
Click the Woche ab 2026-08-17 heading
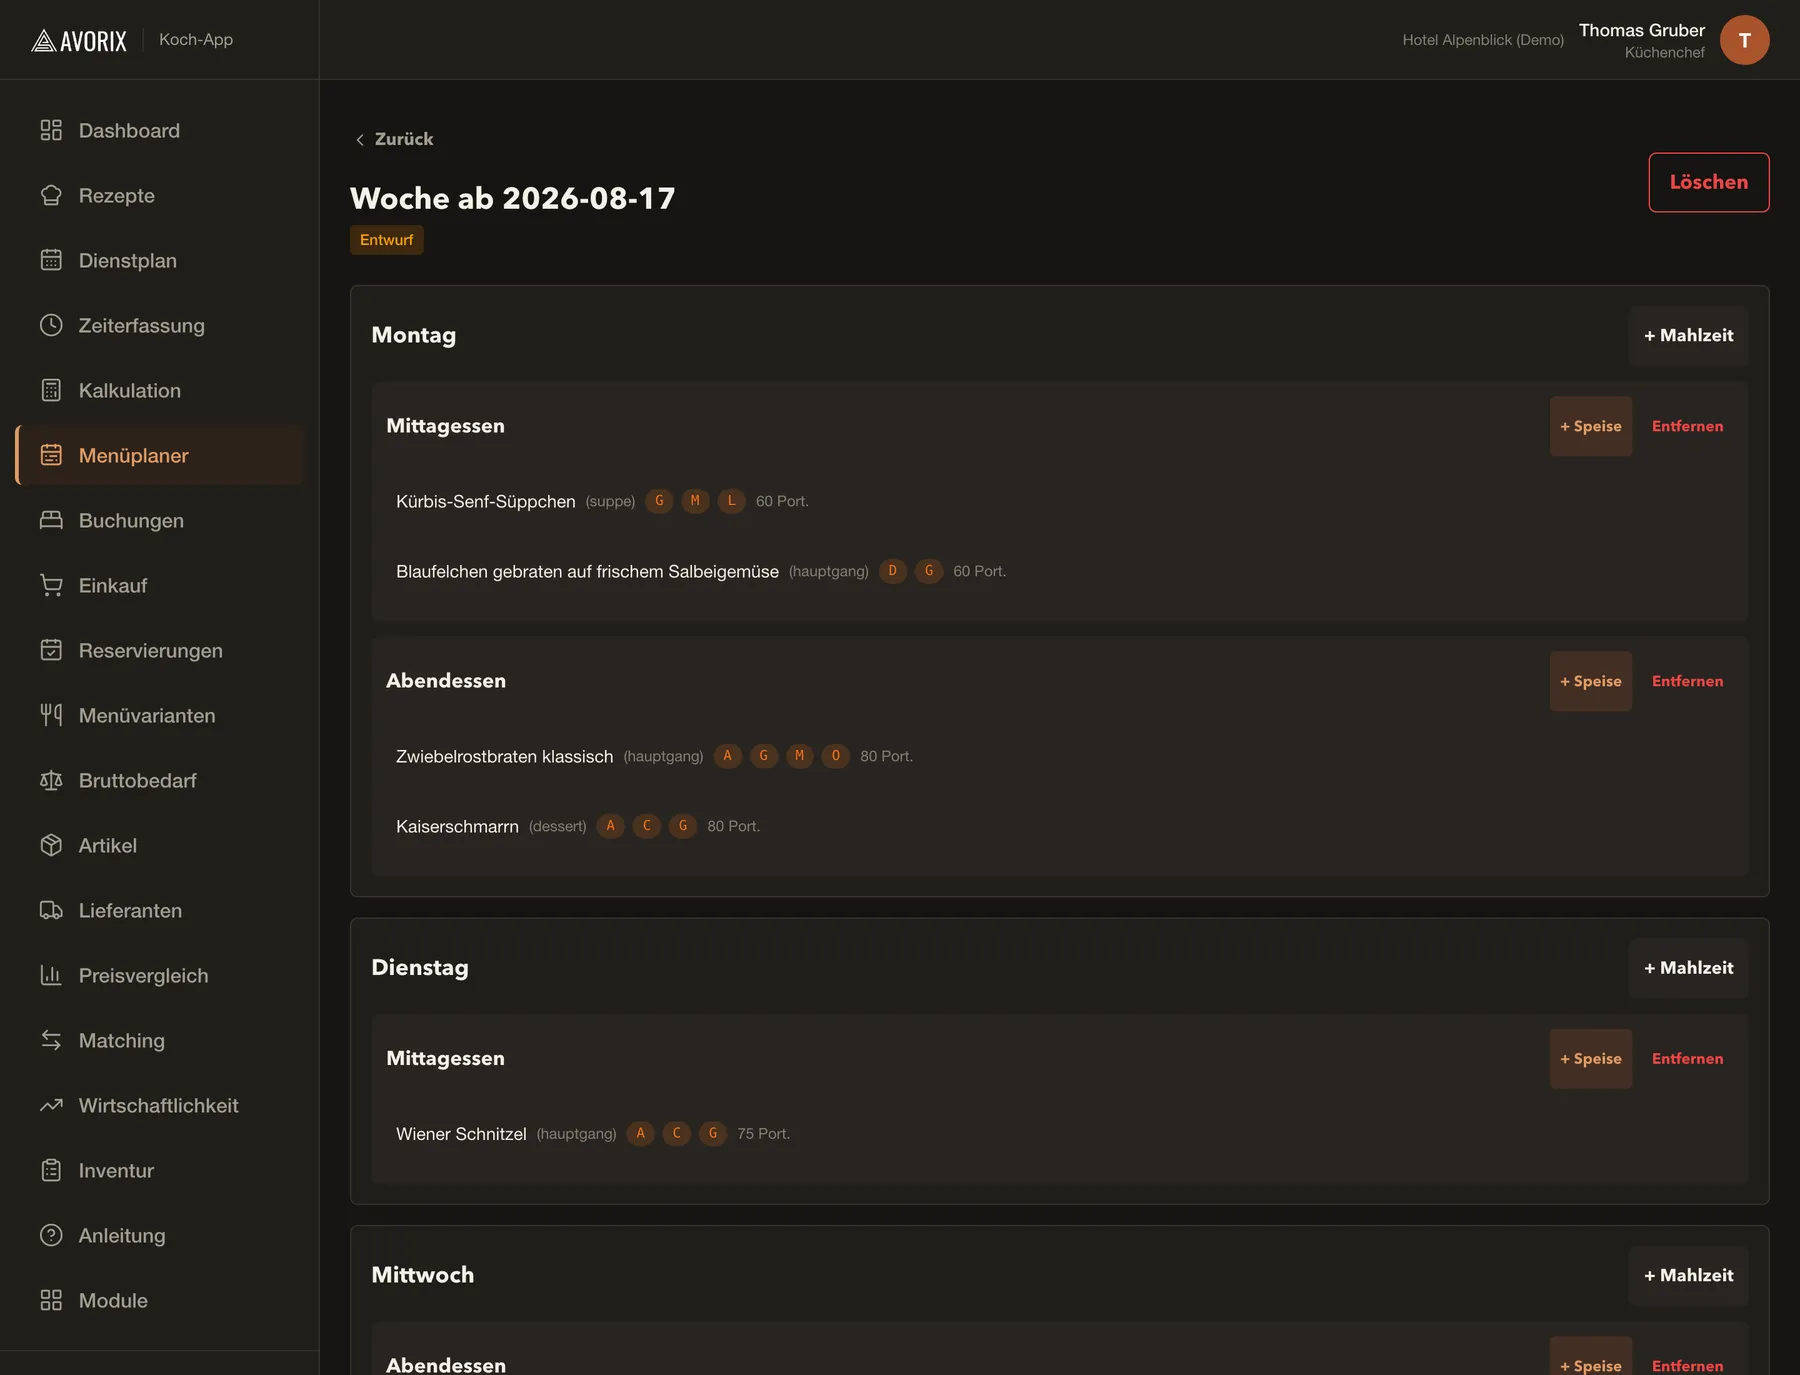point(513,198)
